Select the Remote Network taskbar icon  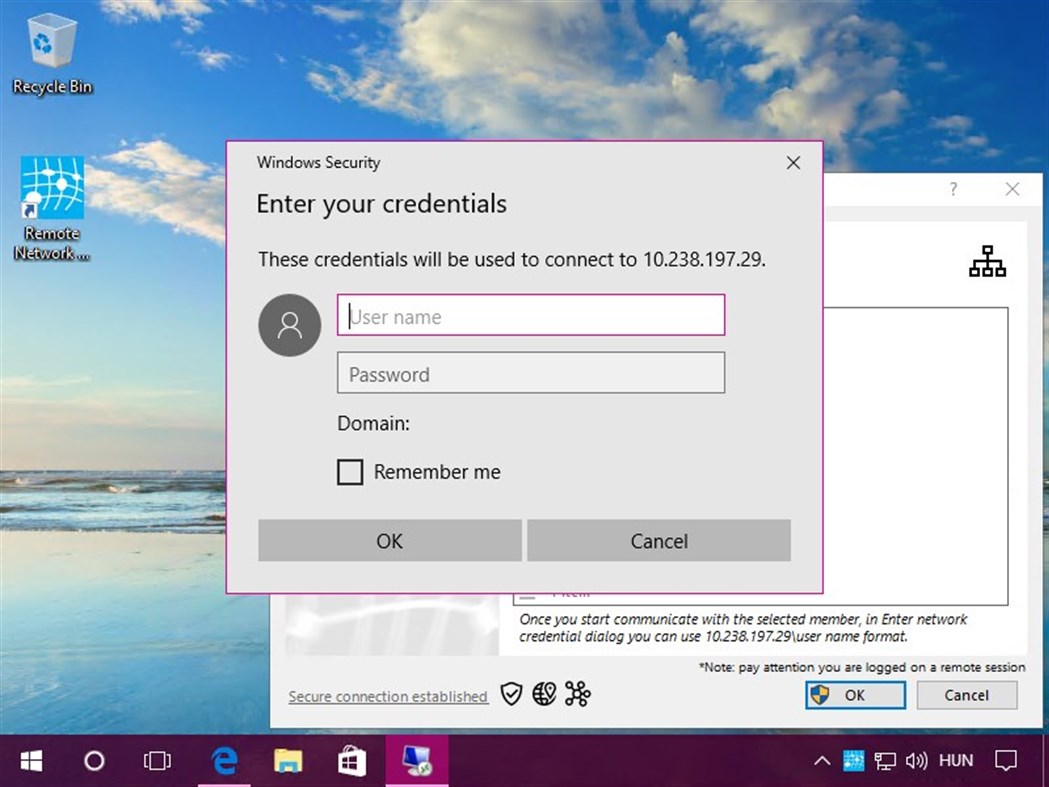(417, 760)
